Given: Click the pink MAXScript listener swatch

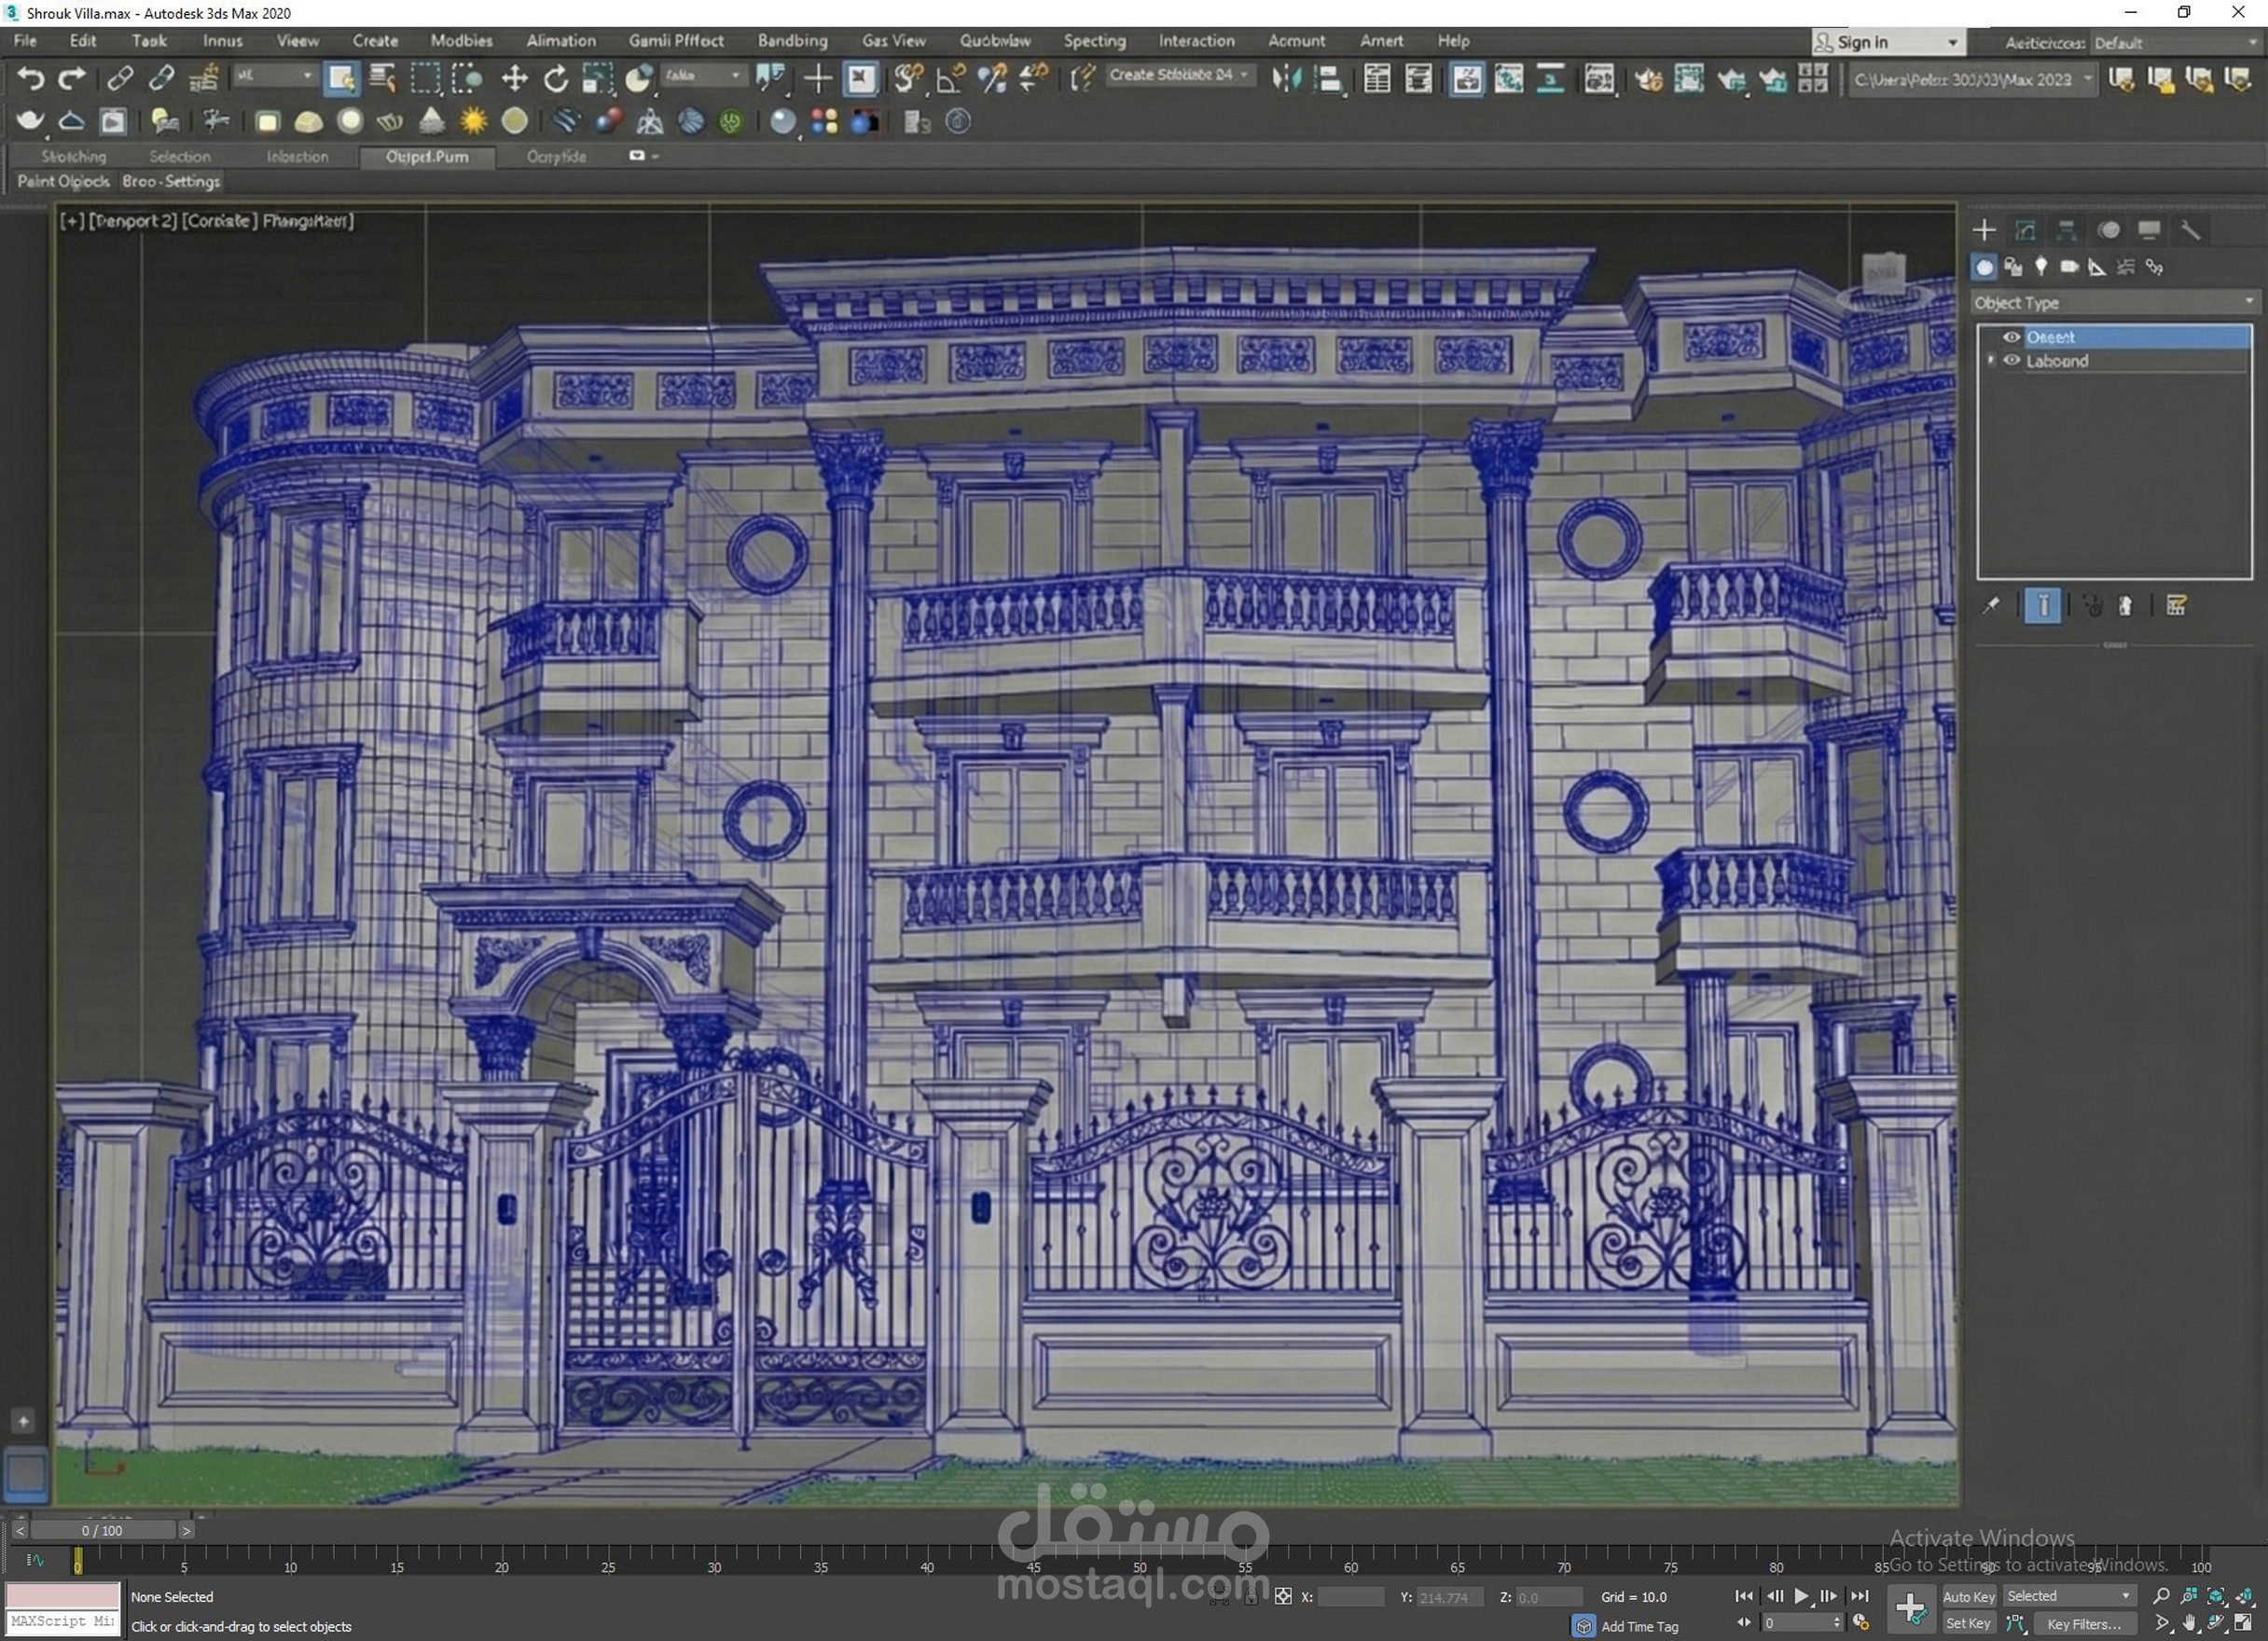Looking at the screenshot, I should point(63,1595).
